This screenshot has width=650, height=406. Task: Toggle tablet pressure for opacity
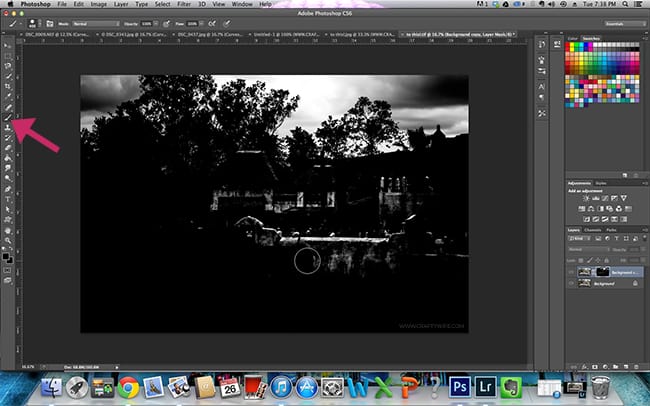167,24
